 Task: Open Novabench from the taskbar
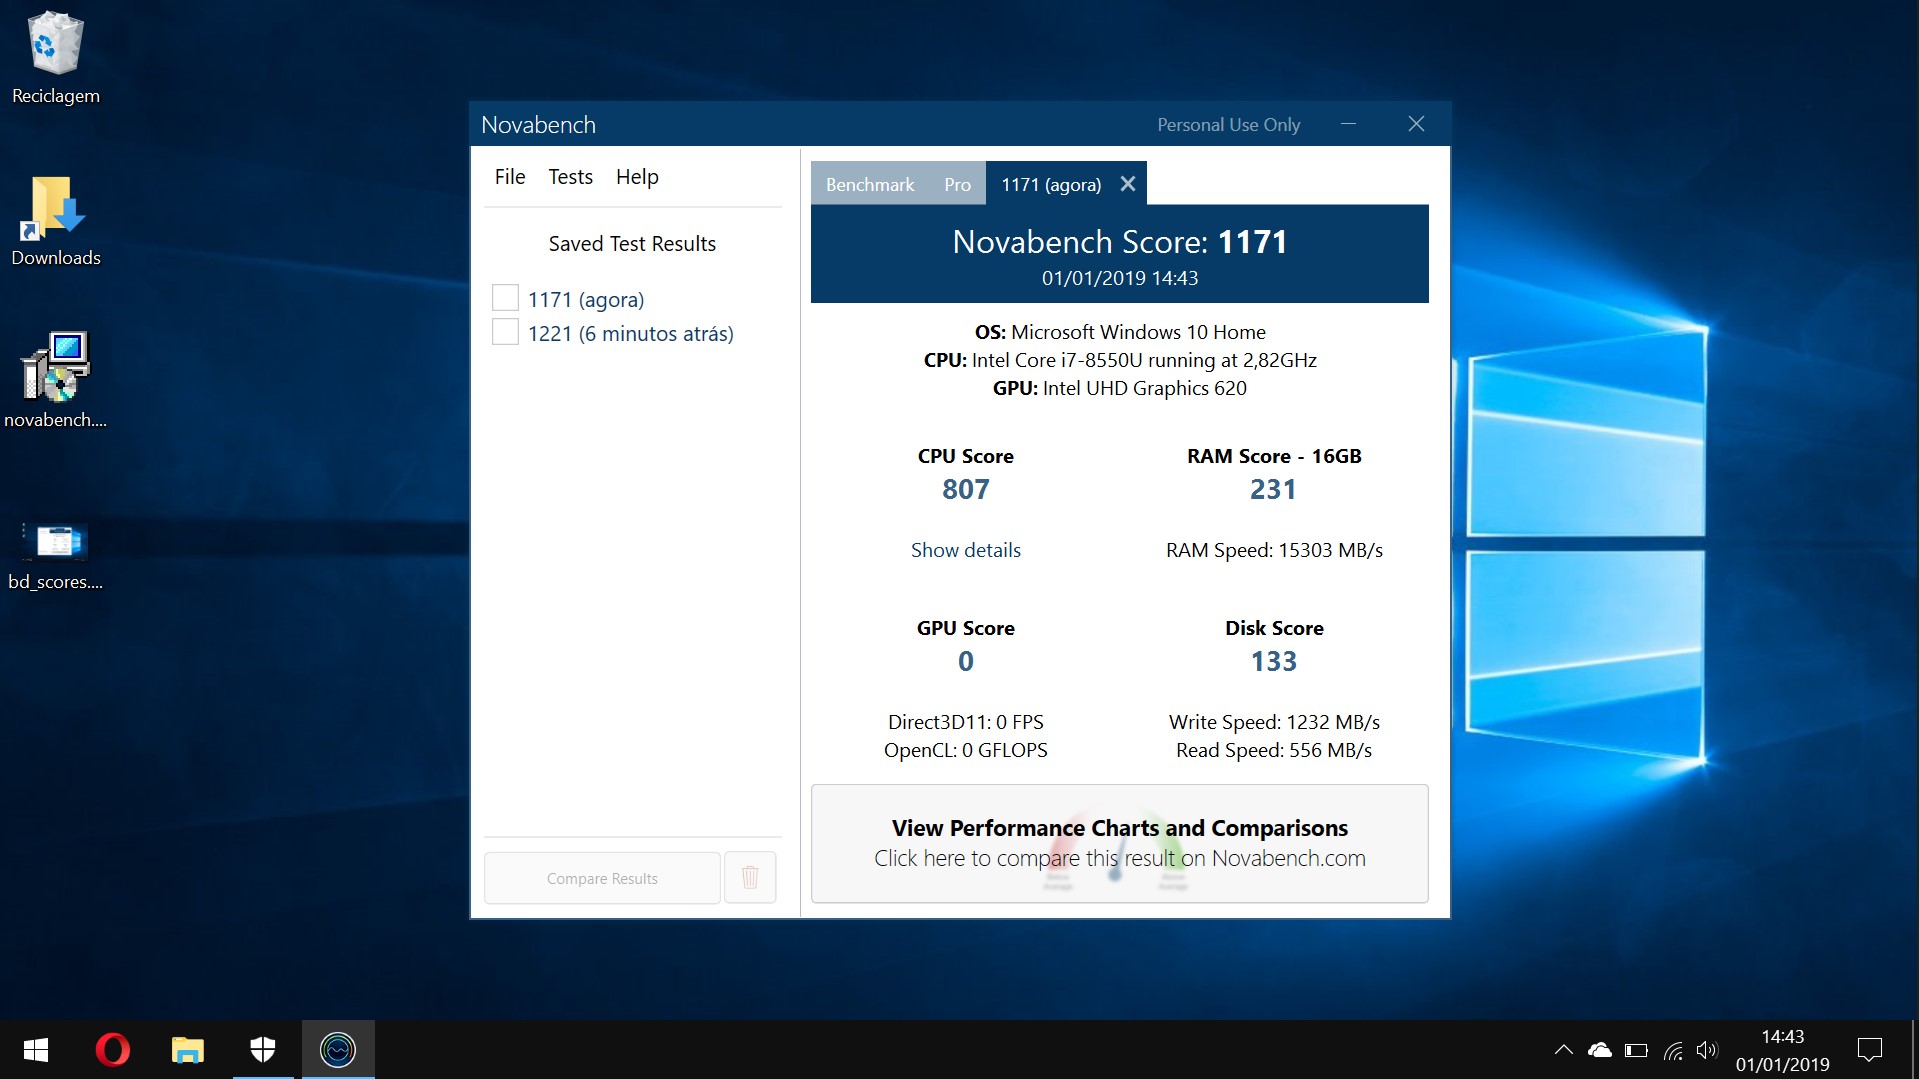(338, 1049)
